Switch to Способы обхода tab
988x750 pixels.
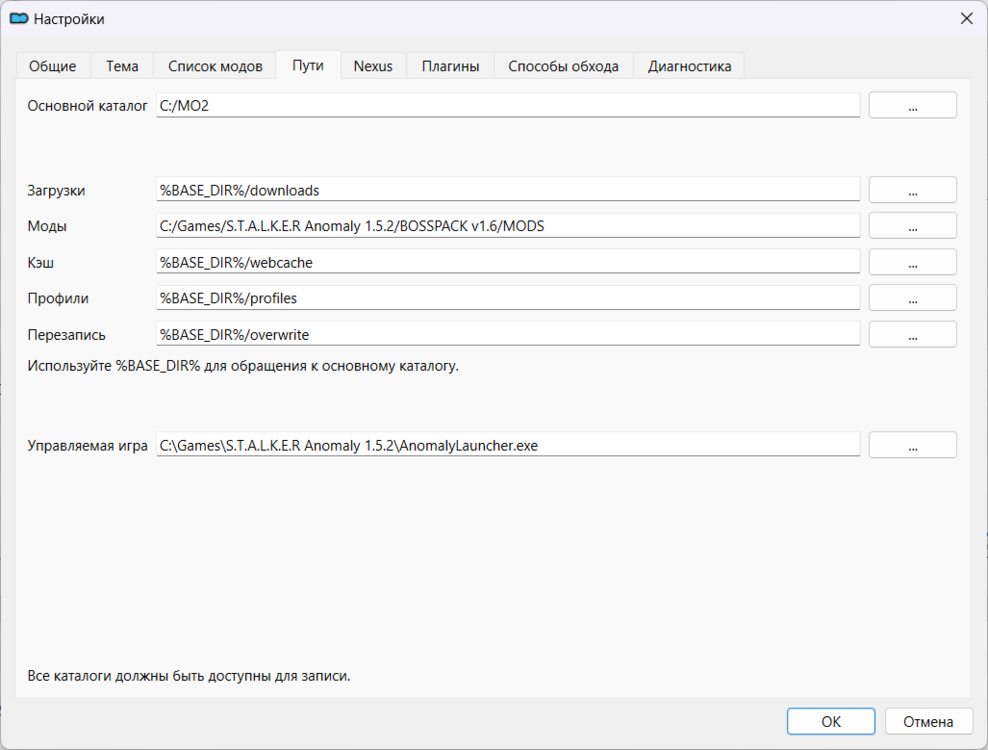coord(563,66)
